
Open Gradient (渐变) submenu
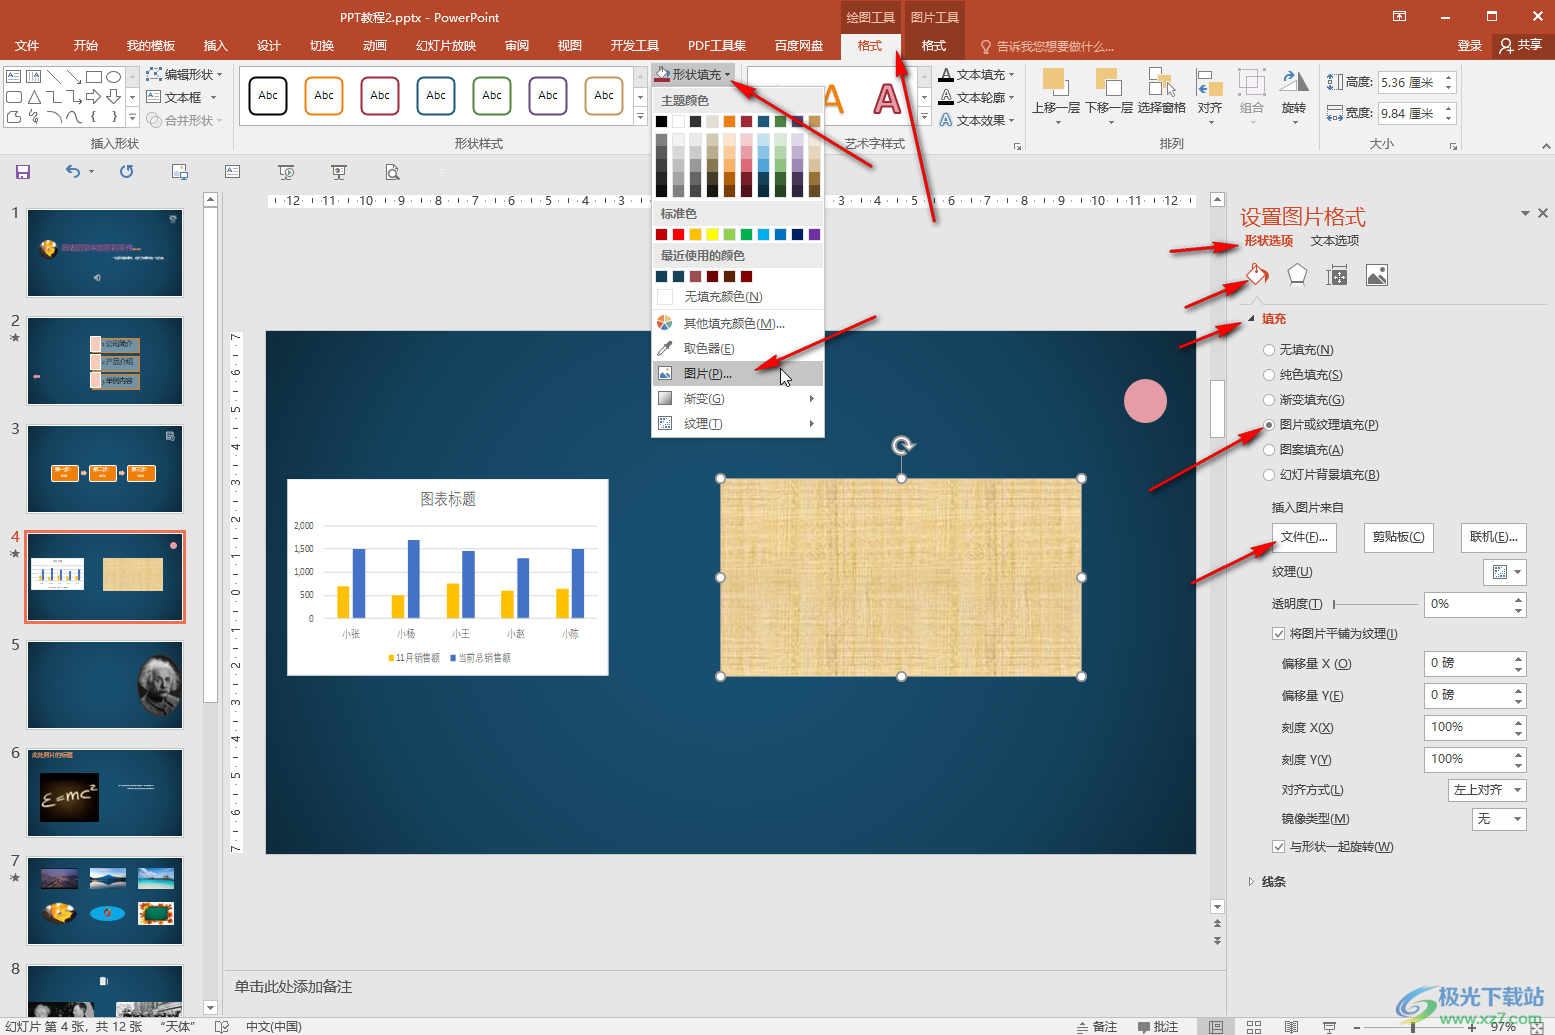tap(737, 398)
